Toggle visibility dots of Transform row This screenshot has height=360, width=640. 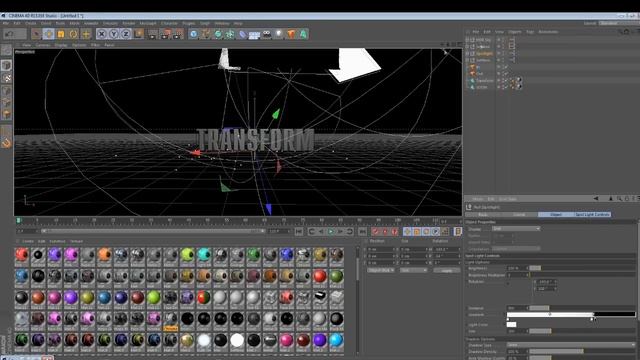[503, 80]
